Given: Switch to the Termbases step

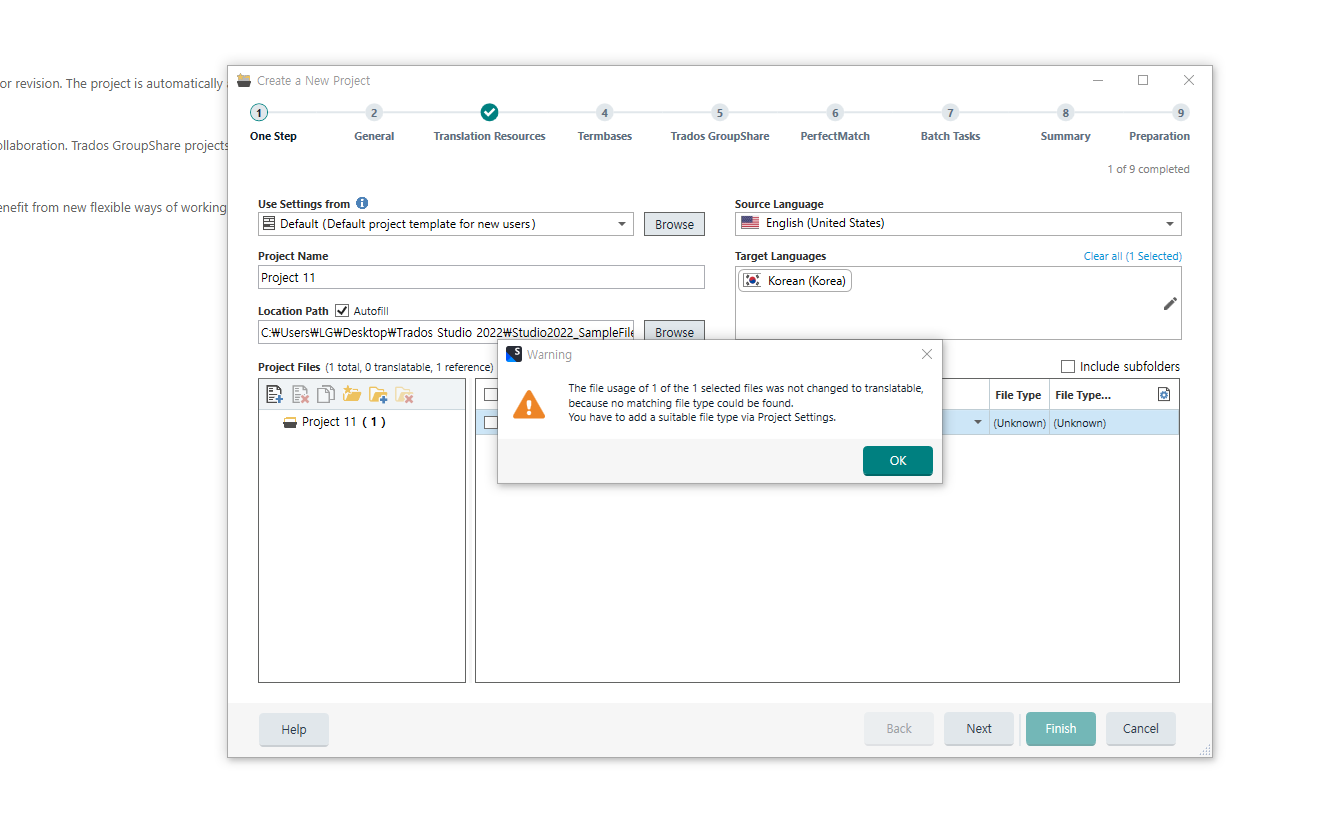Looking at the screenshot, I should coord(604,124).
